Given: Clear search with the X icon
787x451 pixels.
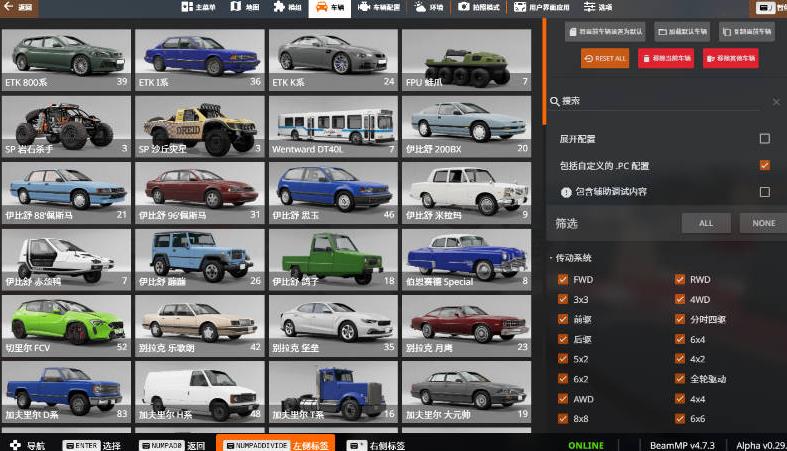Looking at the screenshot, I should pos(776,102).
